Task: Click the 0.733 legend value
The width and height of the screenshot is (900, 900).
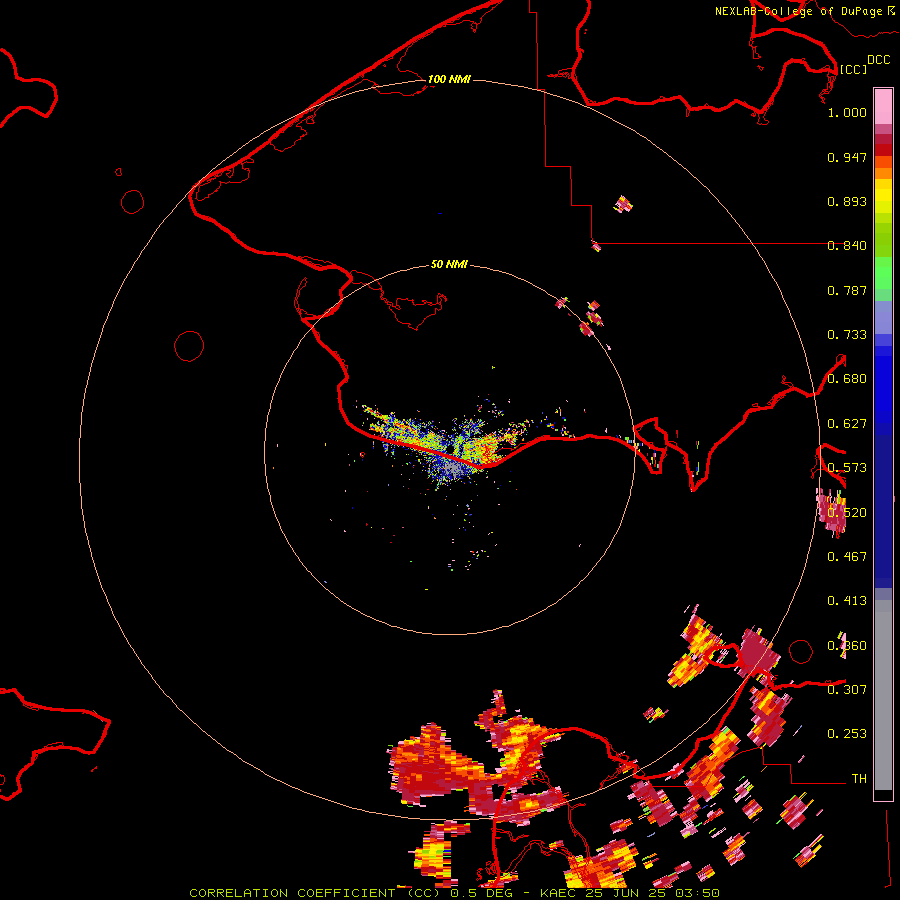Action: [847, 335]
